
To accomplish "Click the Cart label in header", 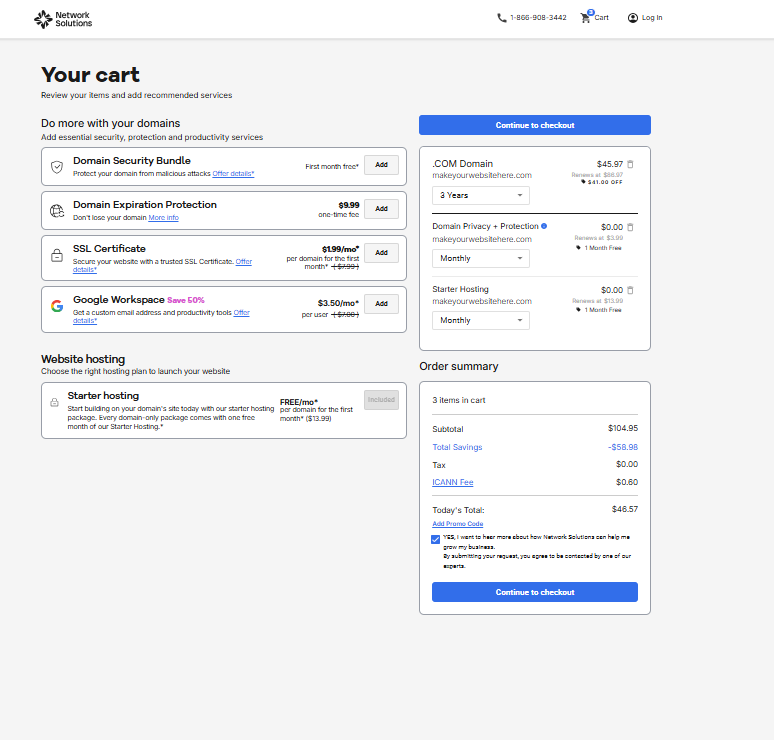I will click(x=601, y=18).
